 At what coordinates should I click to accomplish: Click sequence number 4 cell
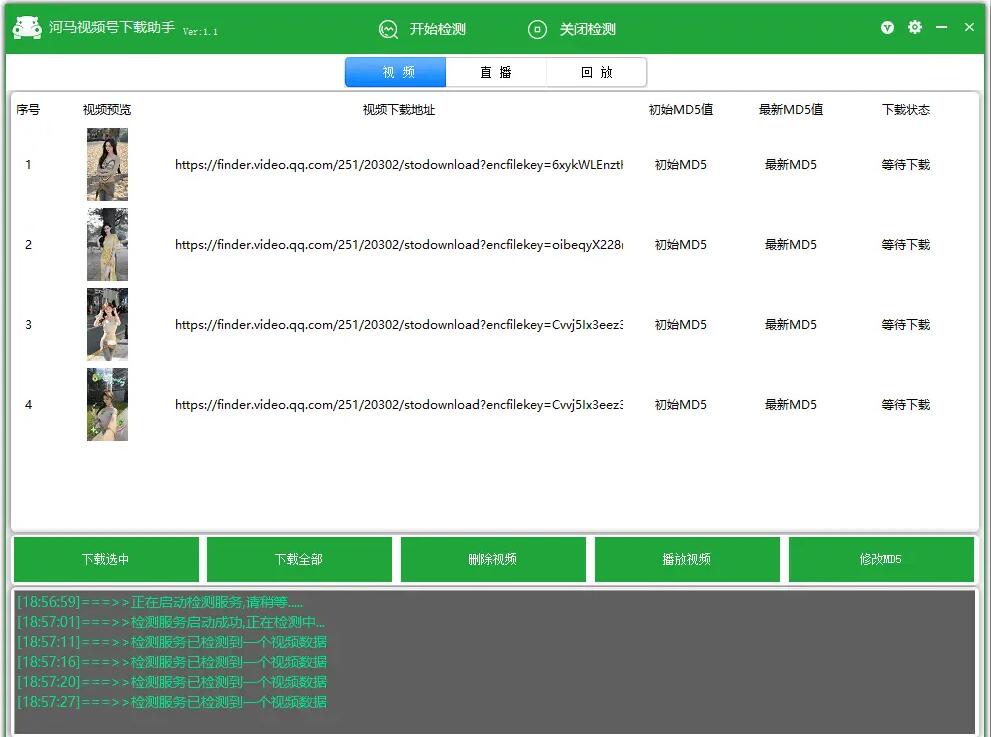pyautogui.click(x=28, y=405)
